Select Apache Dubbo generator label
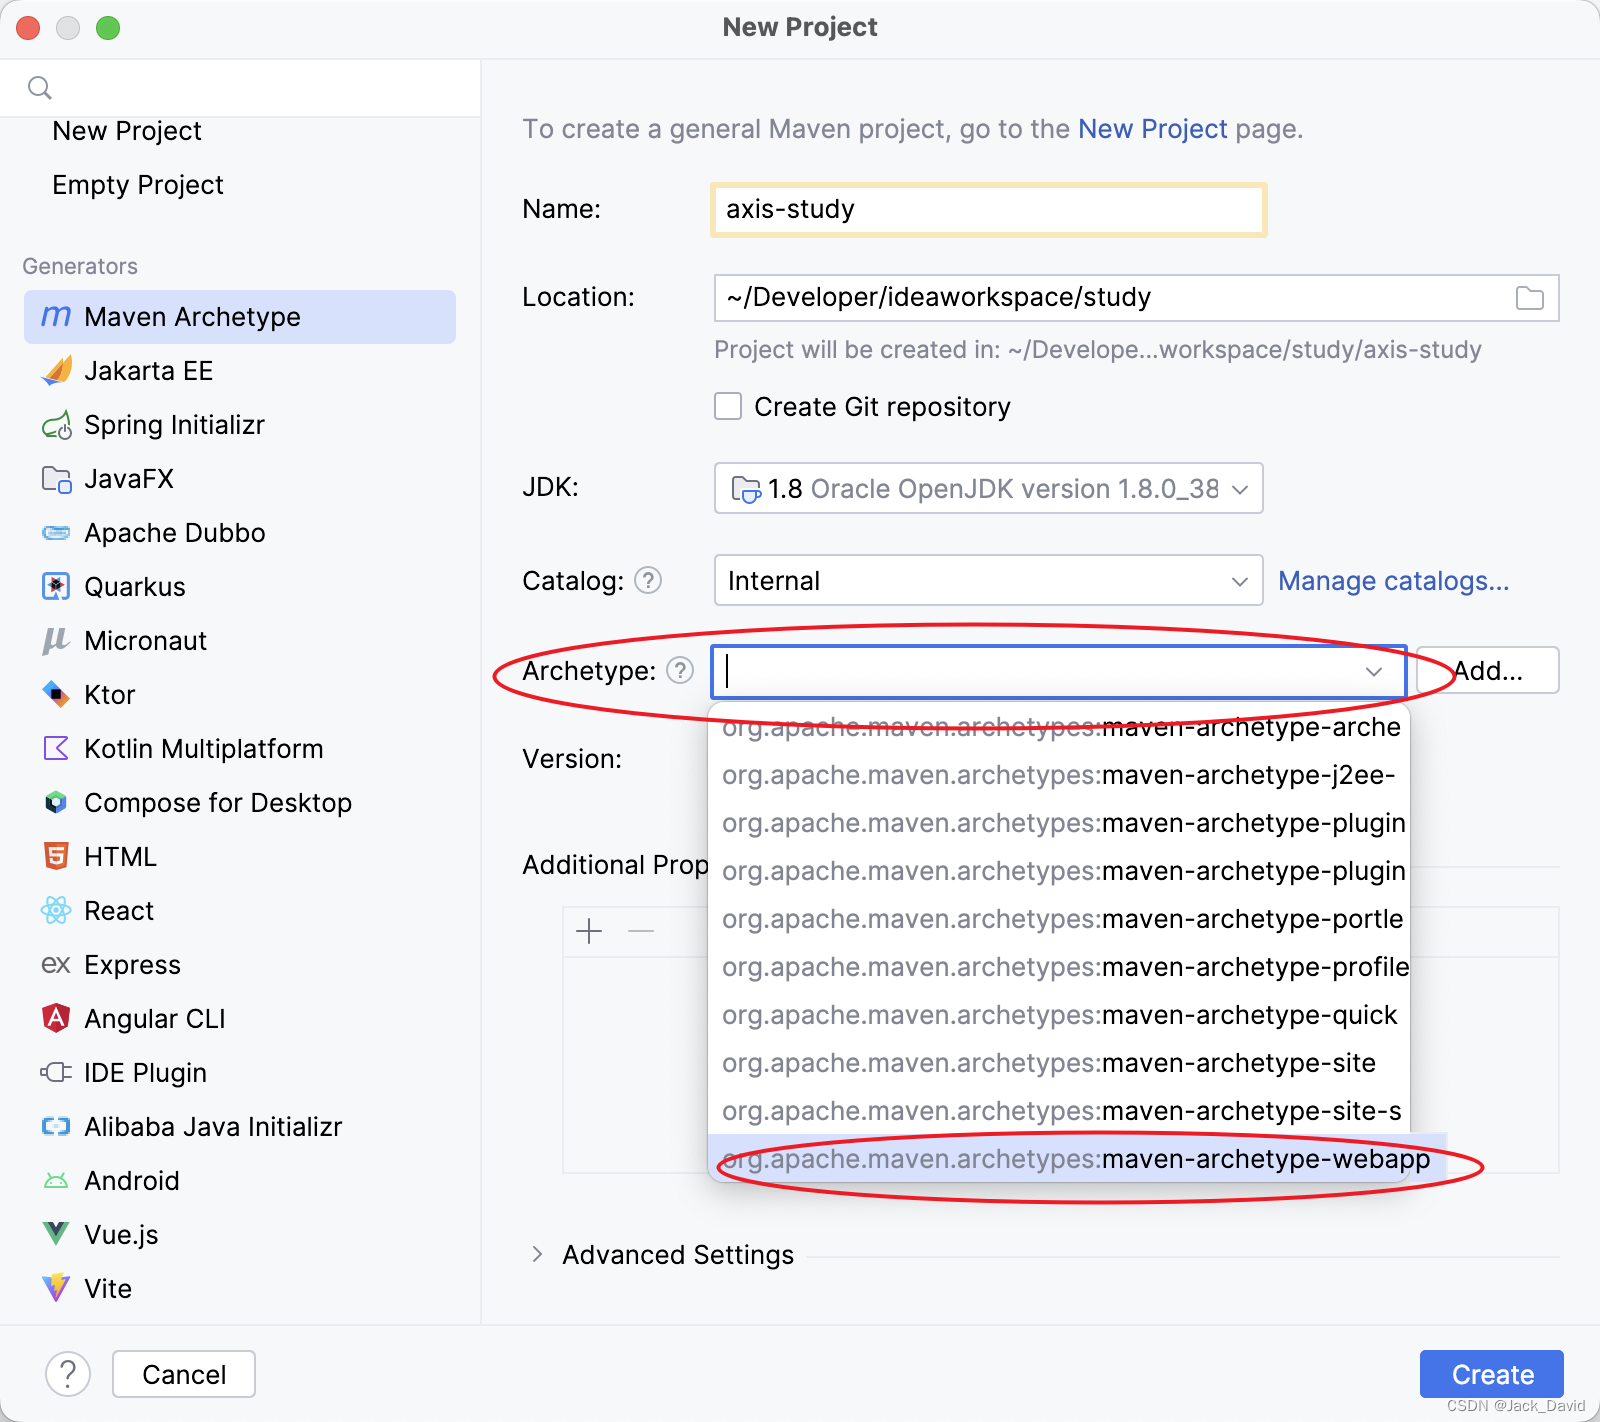This screenshot has width=1600, height=1422. [175, 532]
